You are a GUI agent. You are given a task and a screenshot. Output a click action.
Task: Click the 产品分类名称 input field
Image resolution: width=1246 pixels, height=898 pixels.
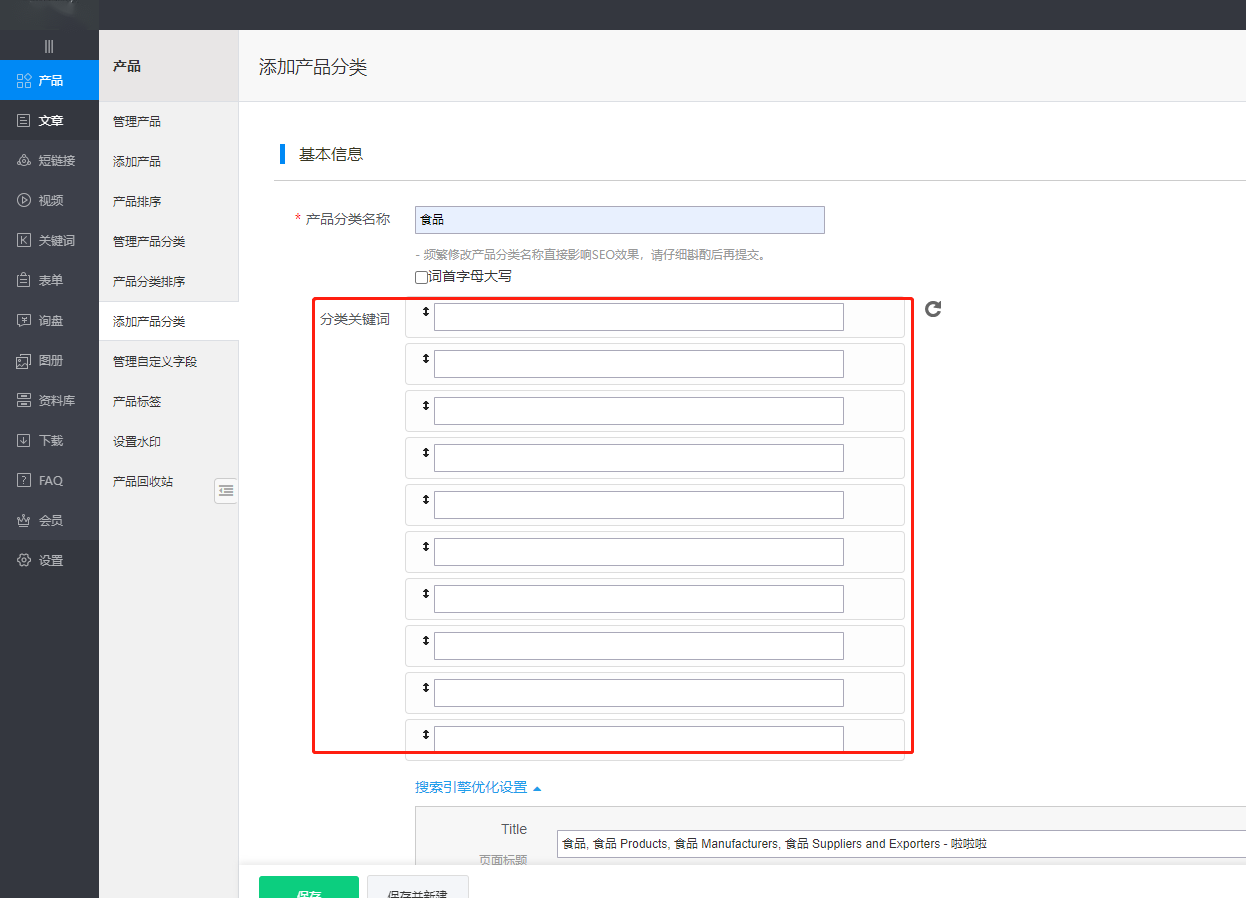coord(619,220)
